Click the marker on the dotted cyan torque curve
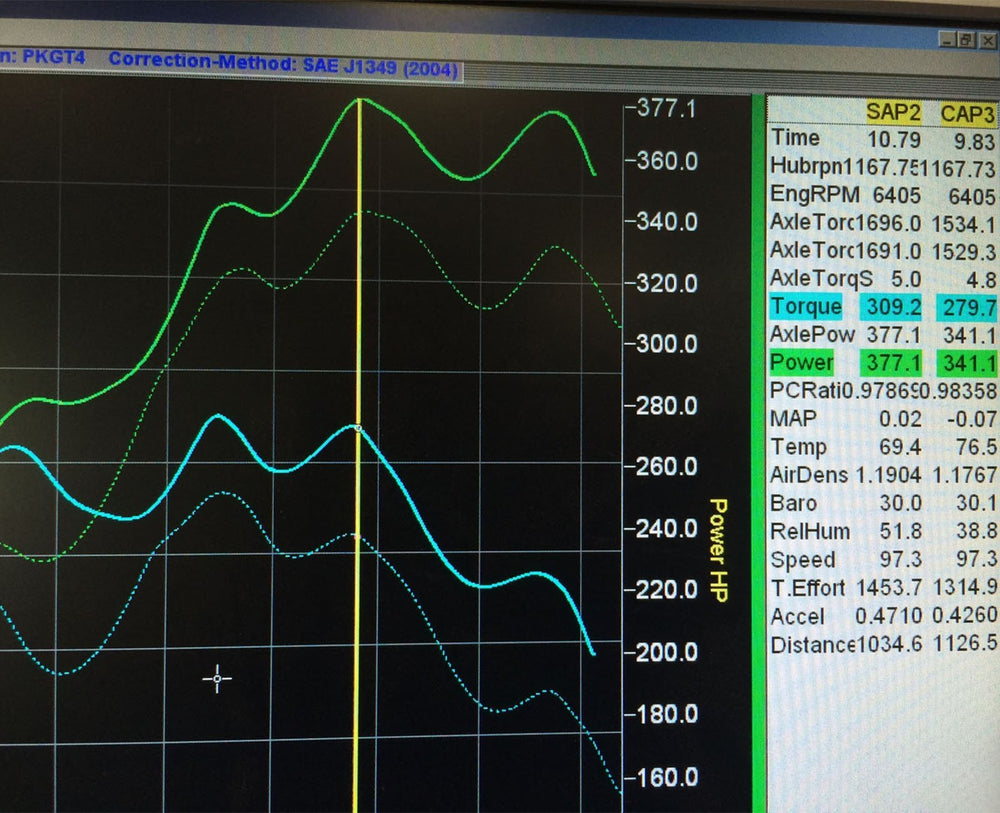The width and height of the screenshot is (1000, 813). pyautogui.click(x=355, y=535)
